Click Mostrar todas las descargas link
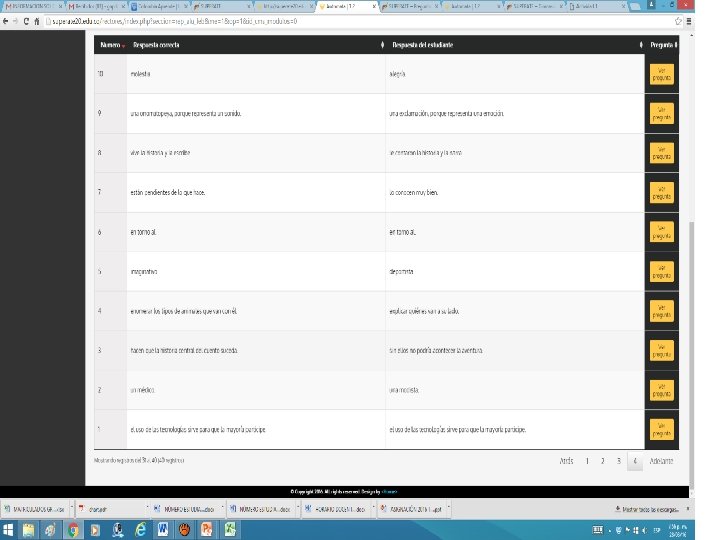720x540 pixels. [x=647, y=509]
